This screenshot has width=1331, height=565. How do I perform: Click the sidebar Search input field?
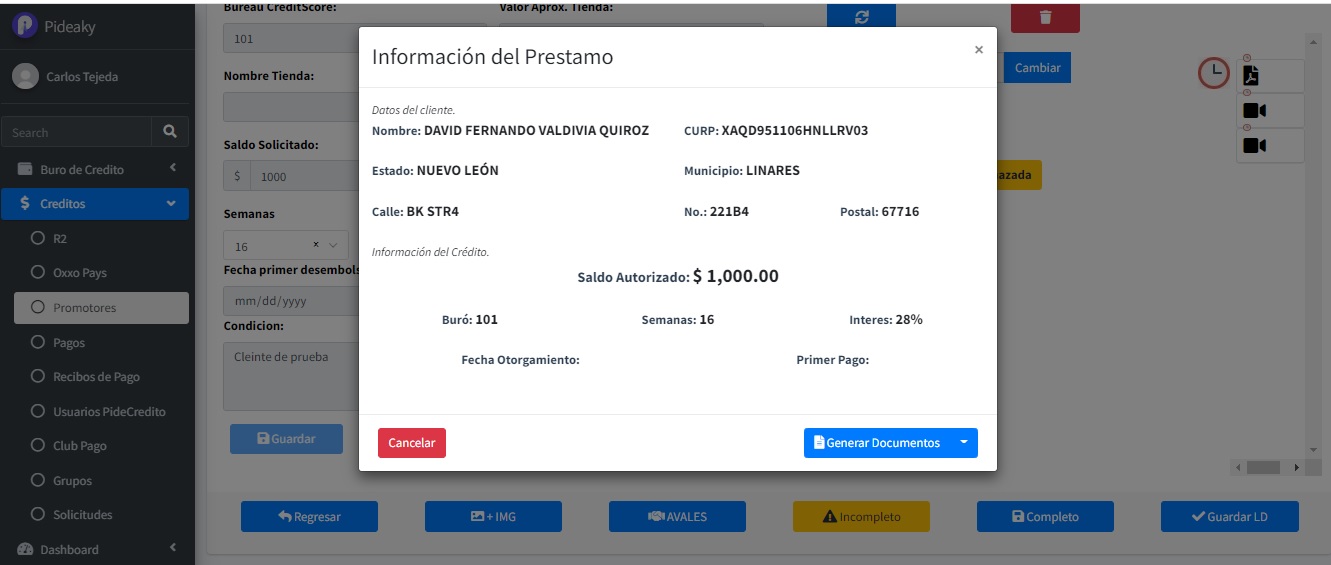click(77, 132)
